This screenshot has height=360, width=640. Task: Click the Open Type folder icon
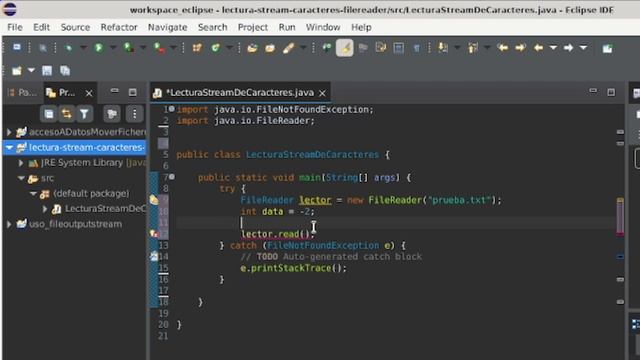click(252, 48)
